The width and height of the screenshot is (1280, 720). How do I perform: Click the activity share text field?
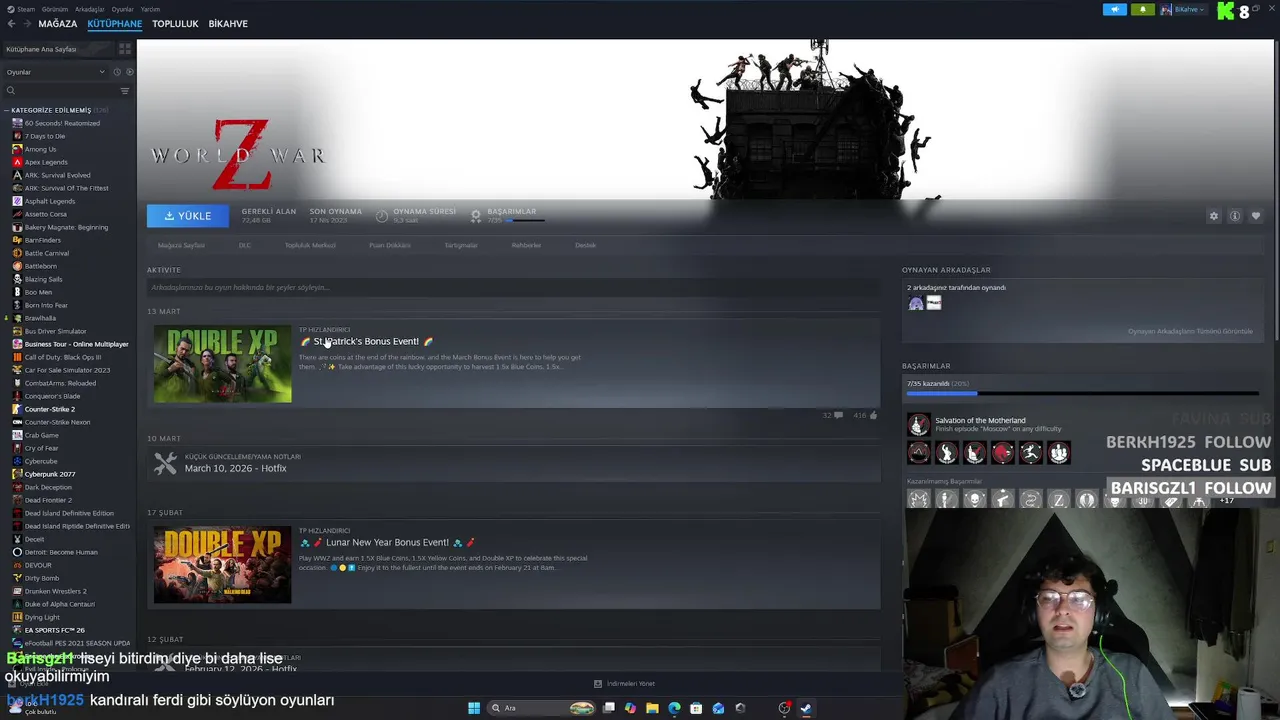pos(513,287)
